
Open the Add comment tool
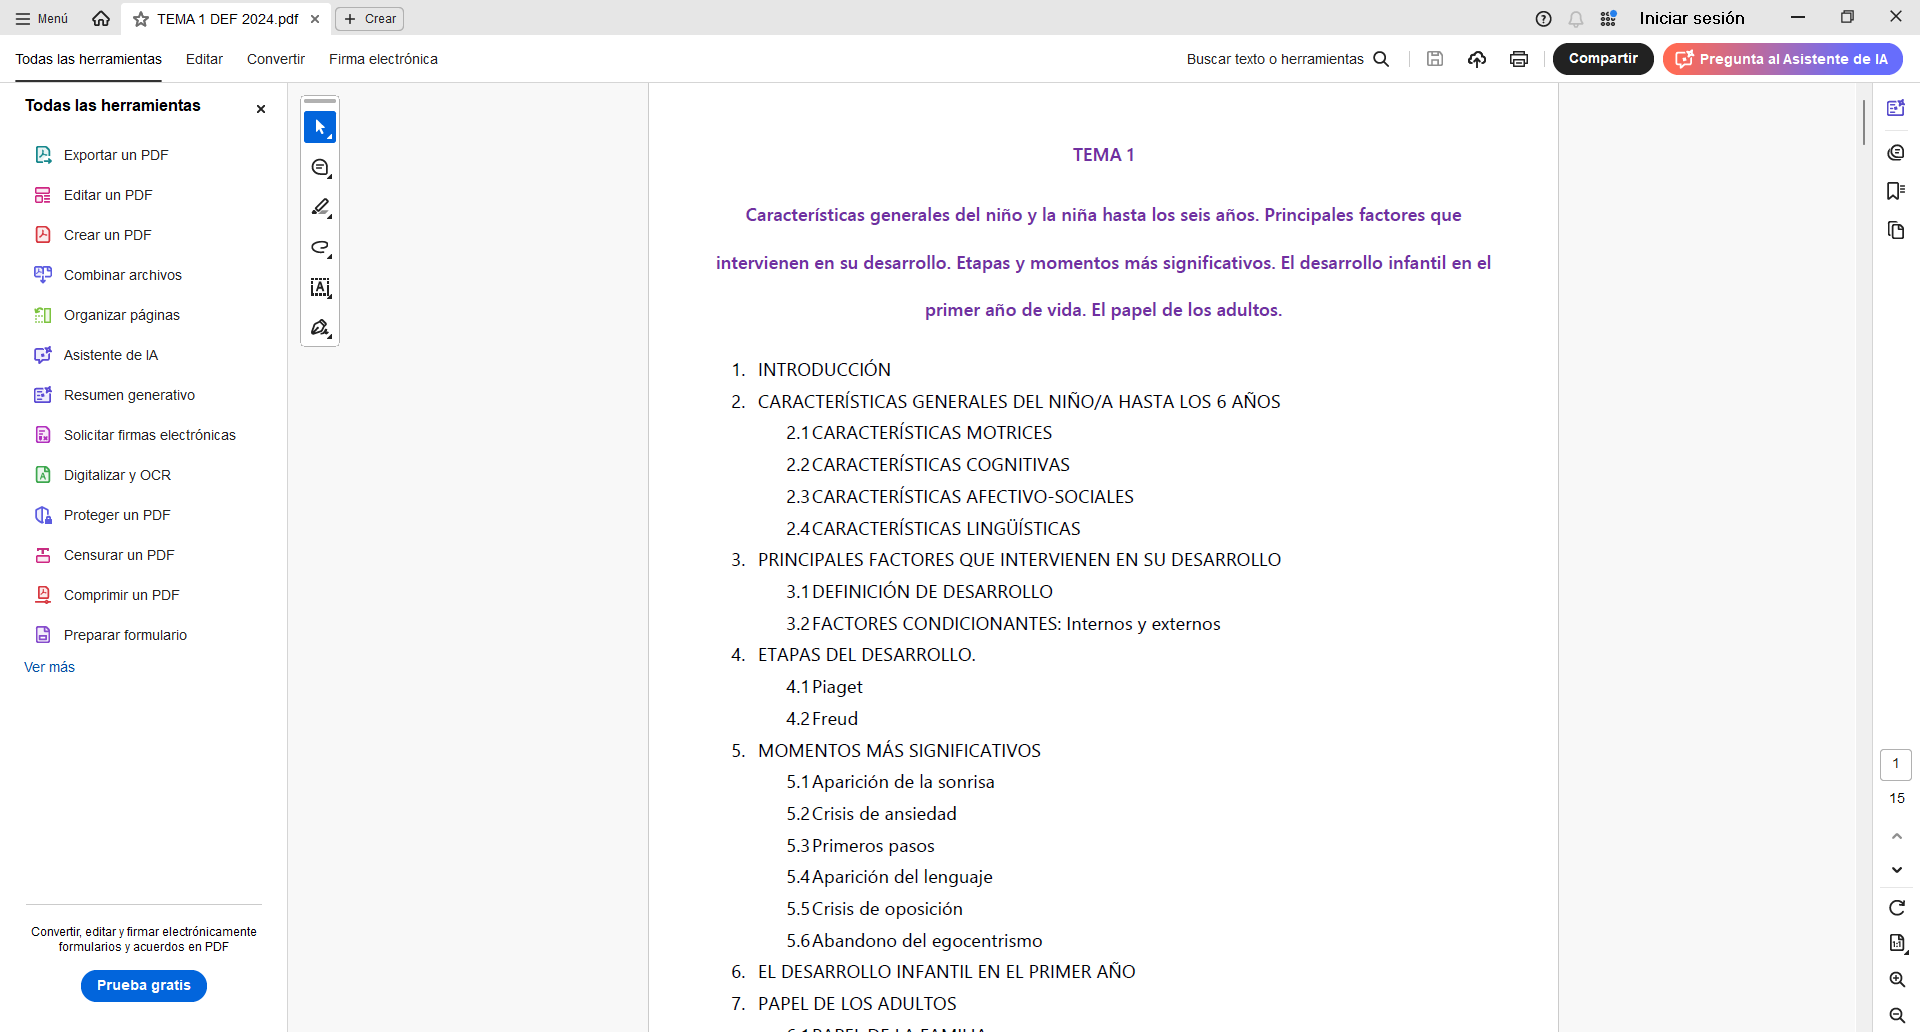tap(320, 168)
